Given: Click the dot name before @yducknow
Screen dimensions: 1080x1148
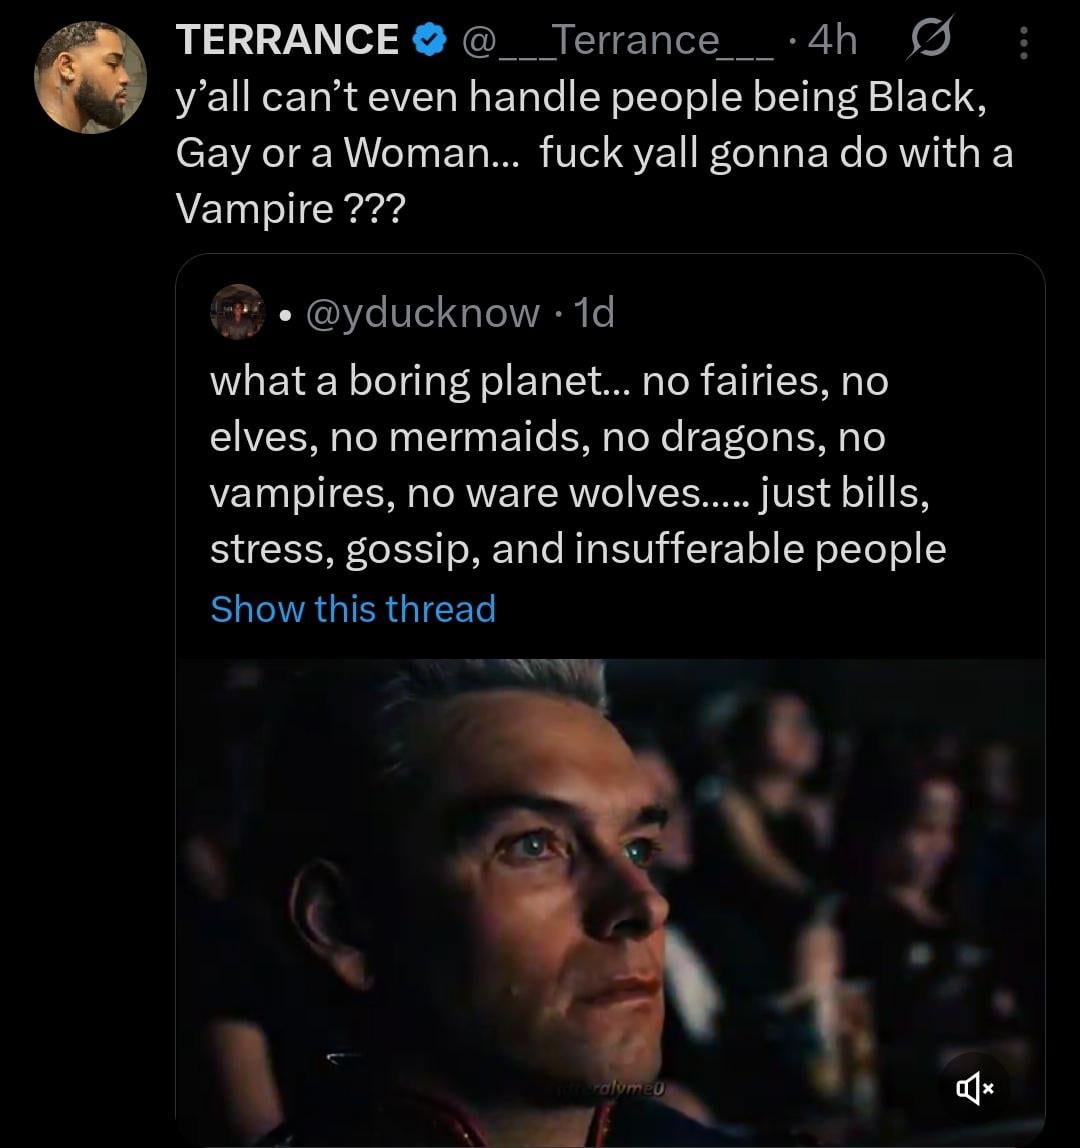Looking at the screenshot, I should pos(285,314).
